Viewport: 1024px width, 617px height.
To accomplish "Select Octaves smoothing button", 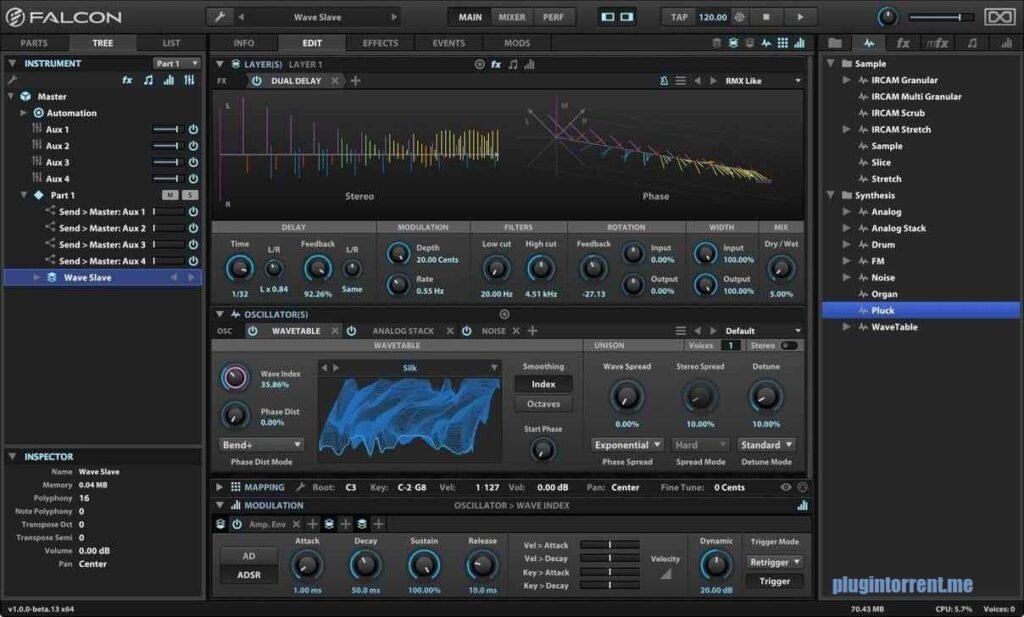I will 543,404.
